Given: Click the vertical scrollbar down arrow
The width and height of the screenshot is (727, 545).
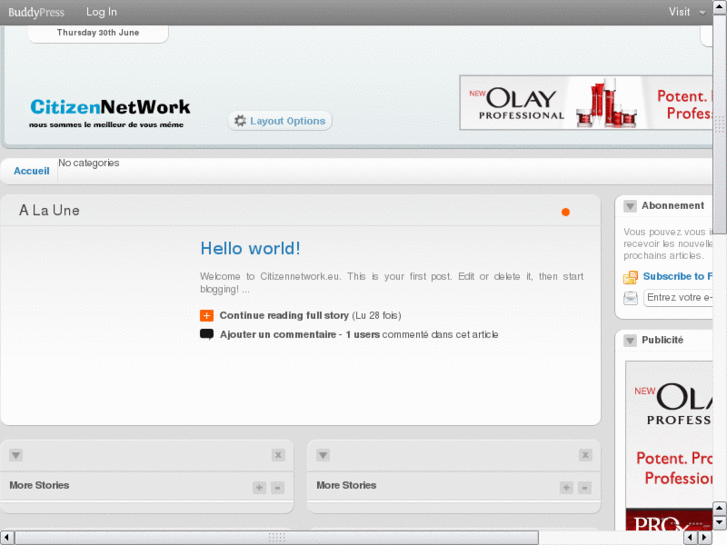Looking at the screenshot, I should click(x=719, y=523).
